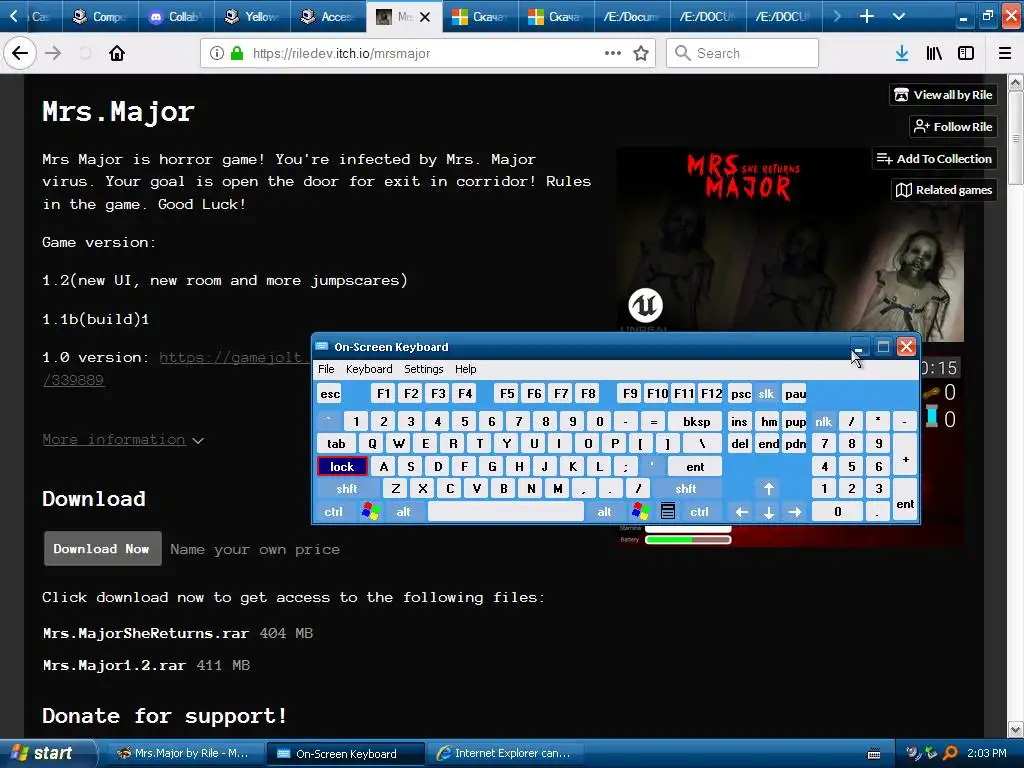Bookmark this page with the star icon
This screenshot has height=768, width=1024.
tap(641, 53)
